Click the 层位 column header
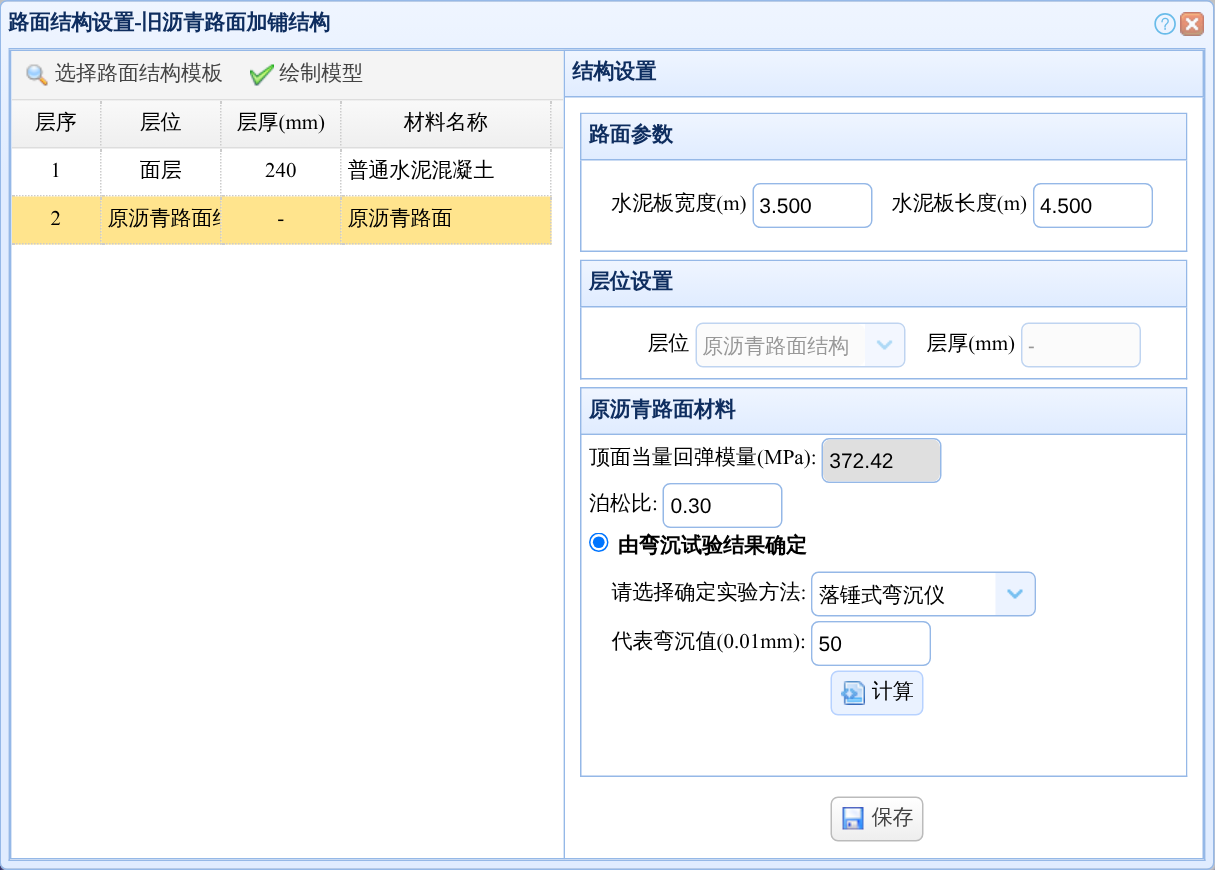This screenshot has width=1215, height=870. tap(161, 123)
